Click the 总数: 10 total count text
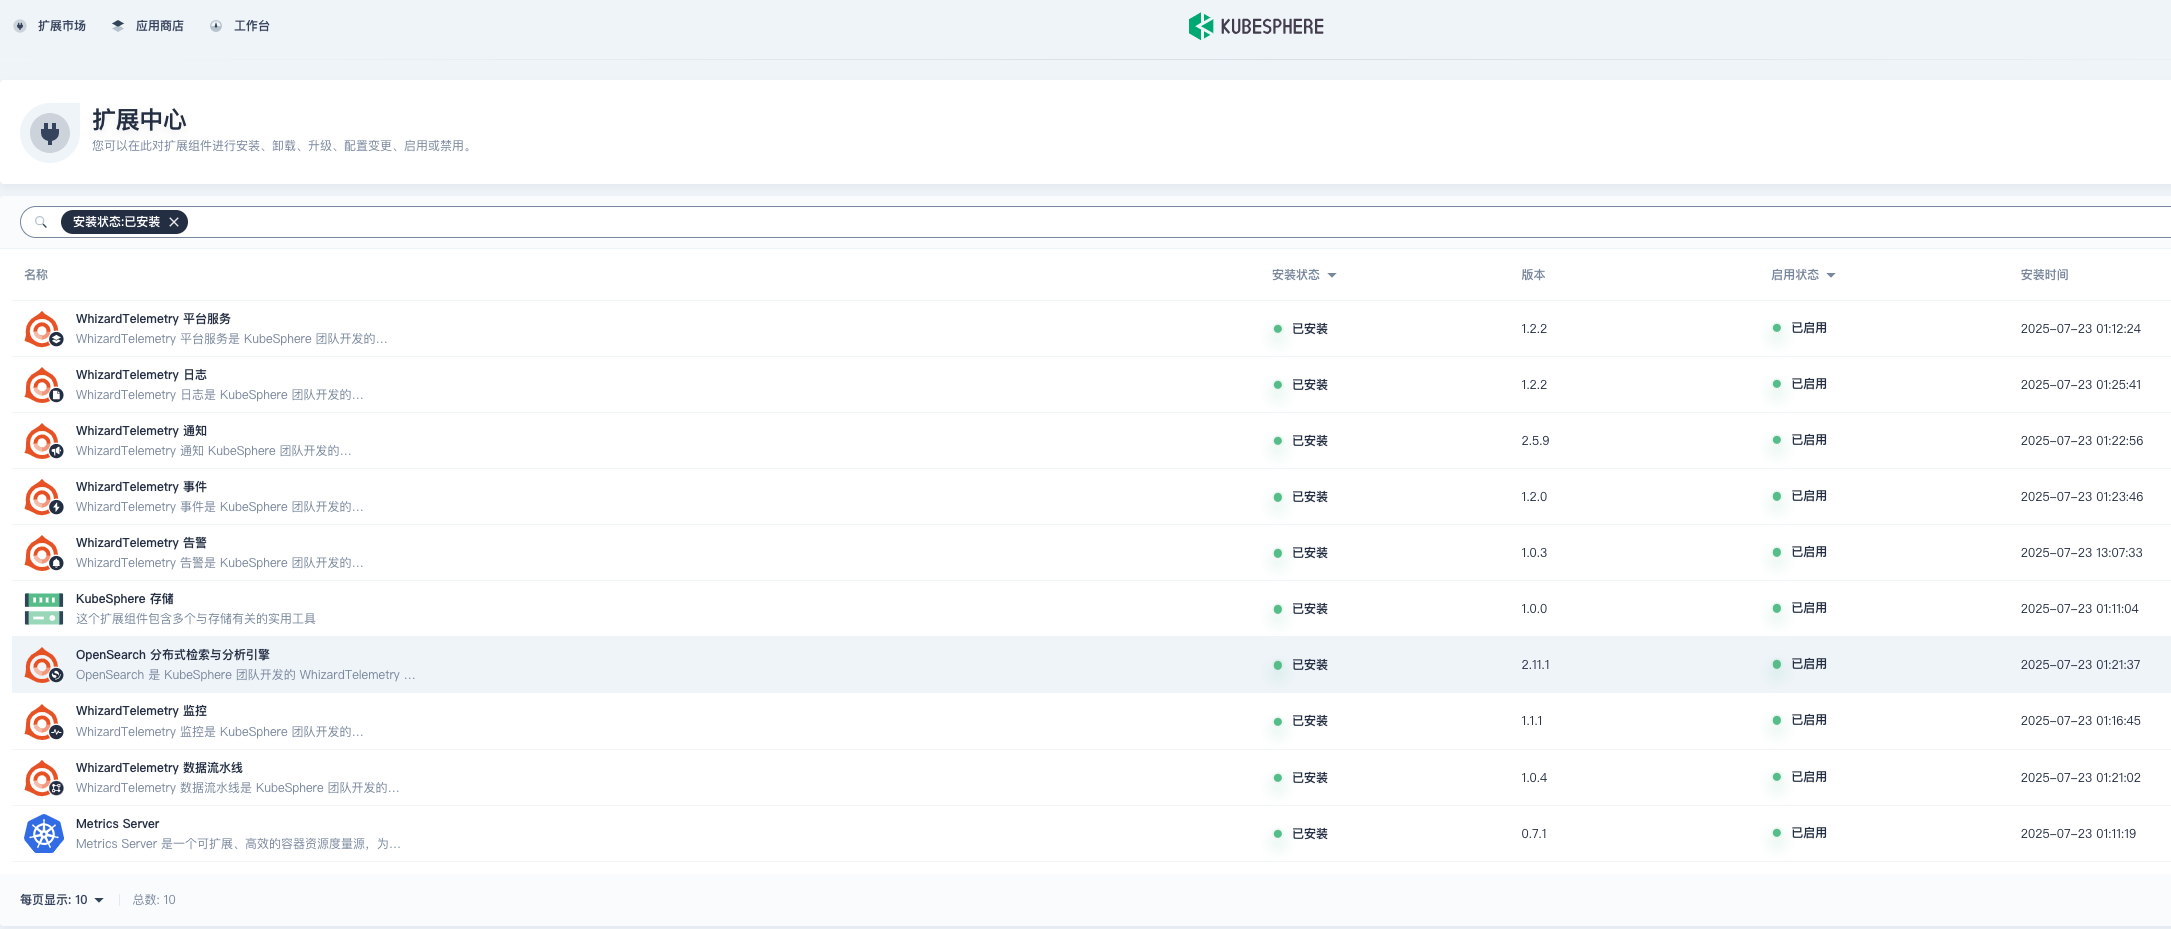The image size is (2171, 929). click(x=154, y=900)
